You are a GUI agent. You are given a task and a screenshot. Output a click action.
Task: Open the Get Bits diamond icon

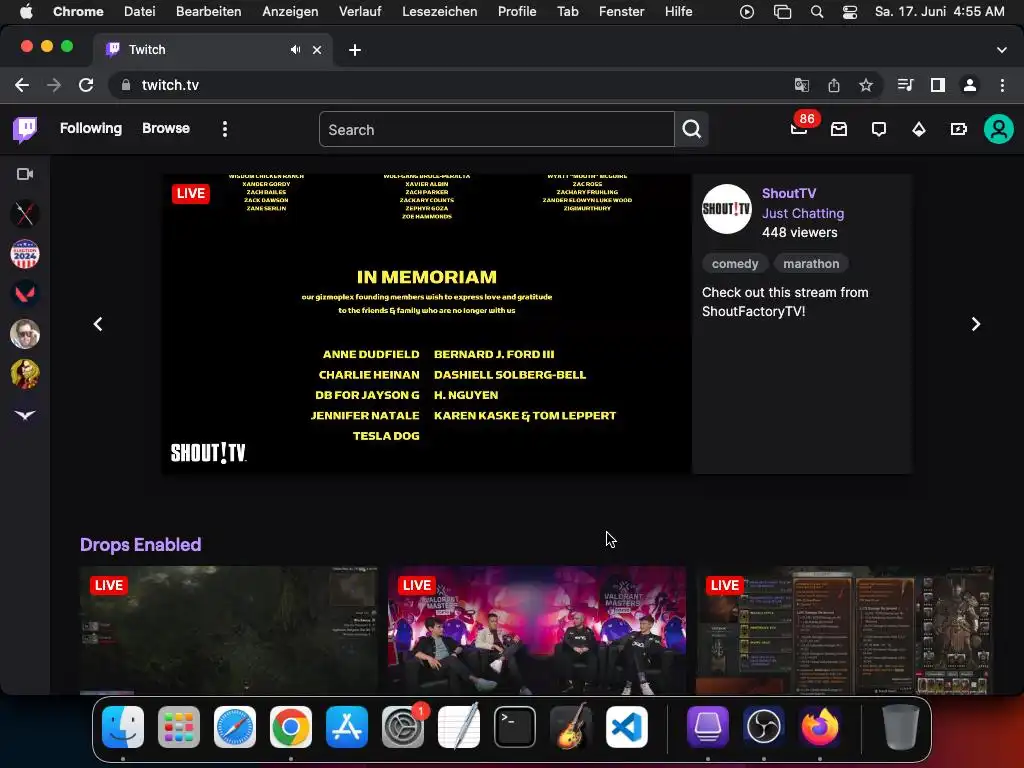pyautogui.click(x=918, y=129)
